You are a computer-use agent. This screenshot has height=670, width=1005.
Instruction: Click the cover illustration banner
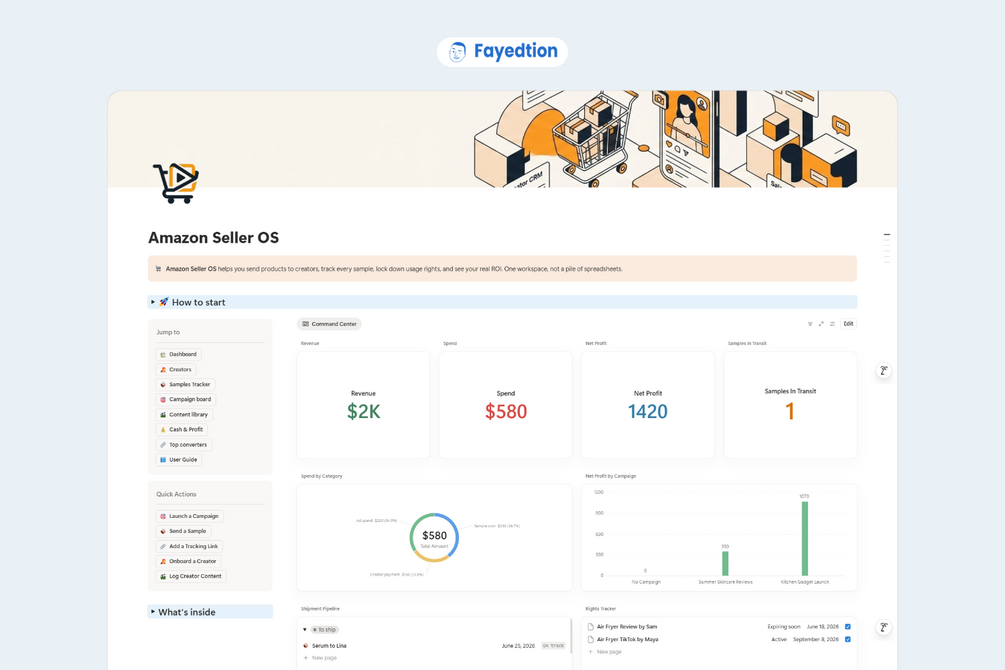click(x=502, y=139)
